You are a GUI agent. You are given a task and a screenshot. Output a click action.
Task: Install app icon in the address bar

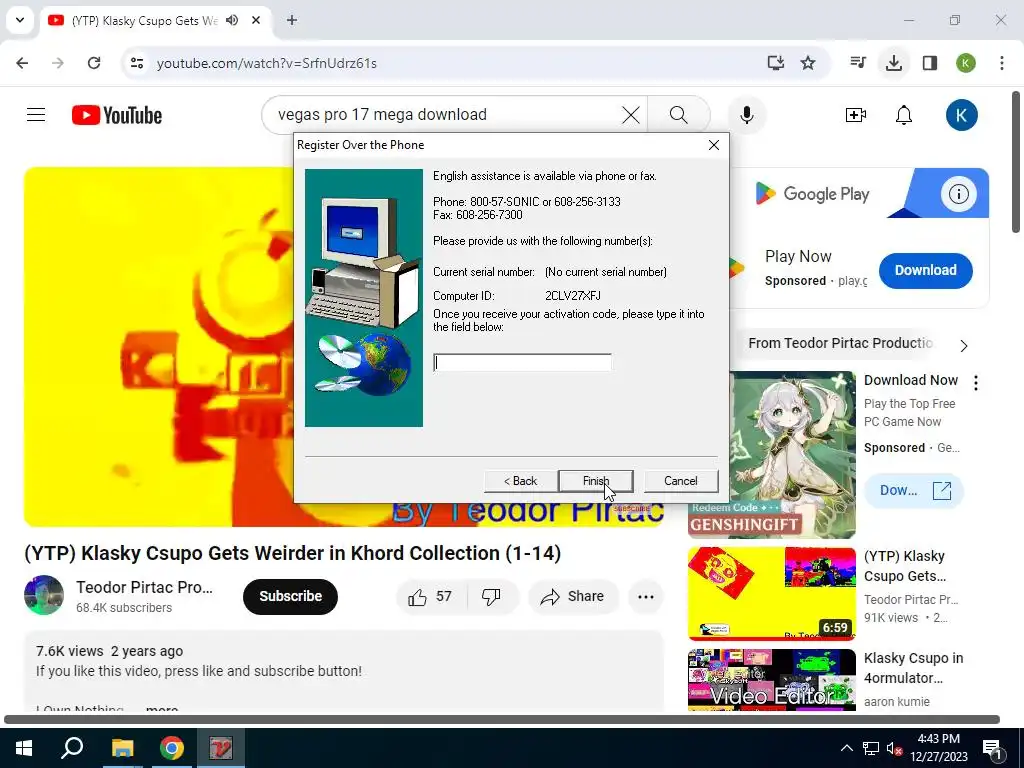775,63
